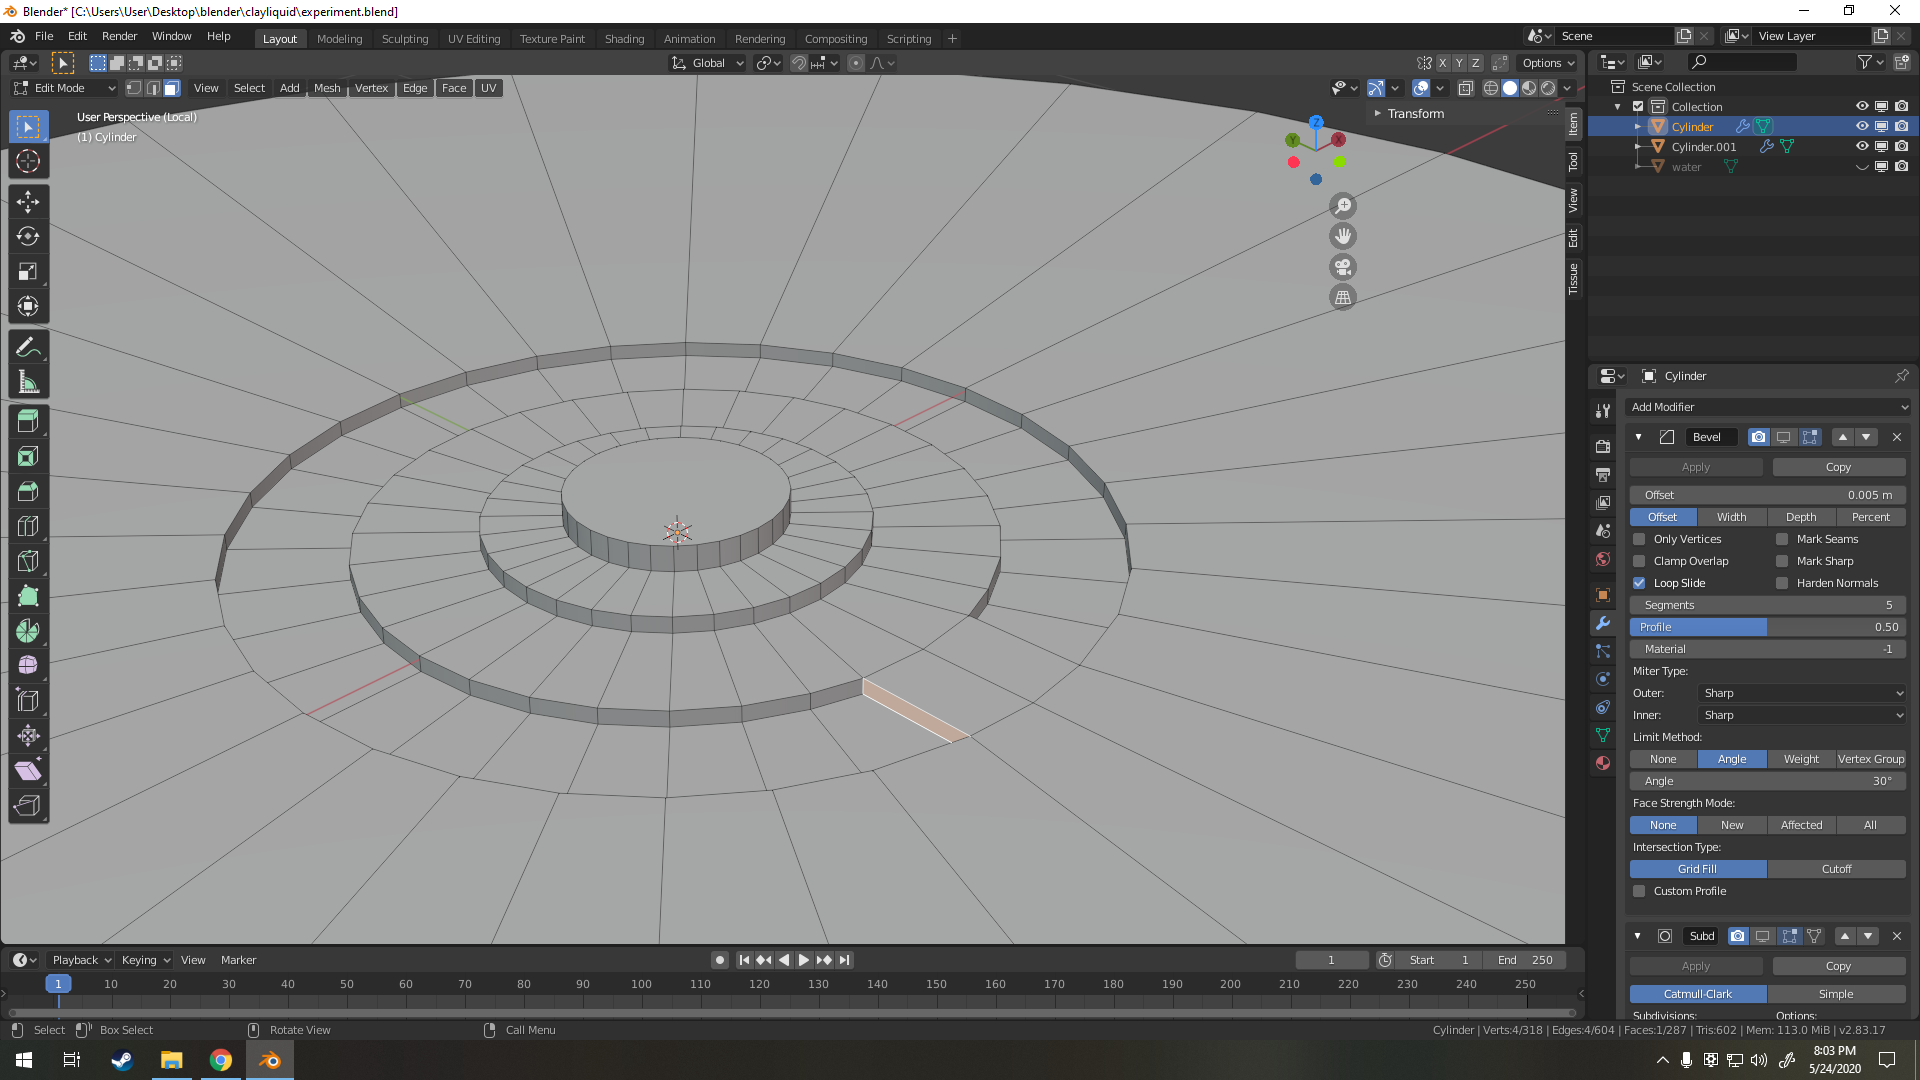Activate the Rotate tool
The image size is (1920, 1080).
28,237
